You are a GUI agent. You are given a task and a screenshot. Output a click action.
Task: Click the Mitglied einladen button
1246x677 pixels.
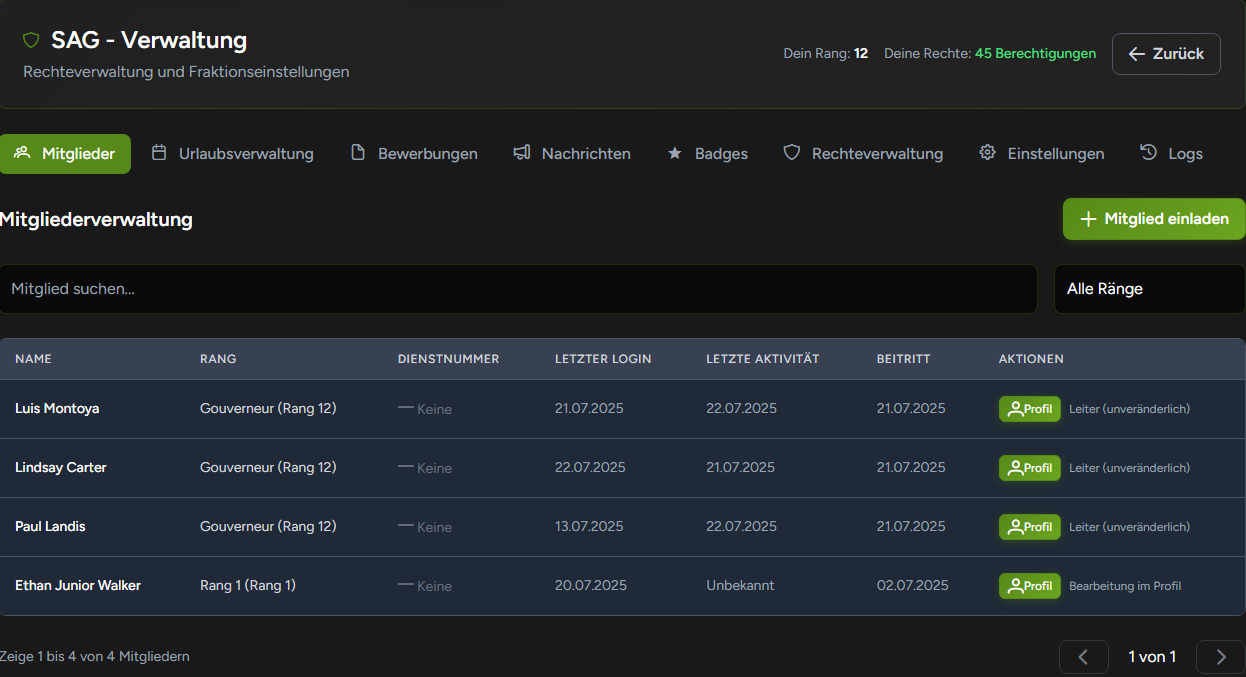pos(1154,219)
